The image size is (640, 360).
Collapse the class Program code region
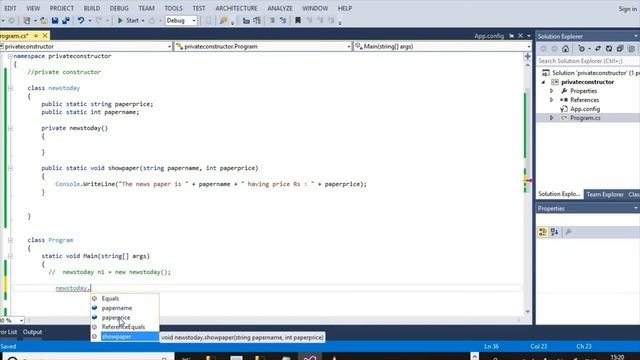tap(10, 240)
